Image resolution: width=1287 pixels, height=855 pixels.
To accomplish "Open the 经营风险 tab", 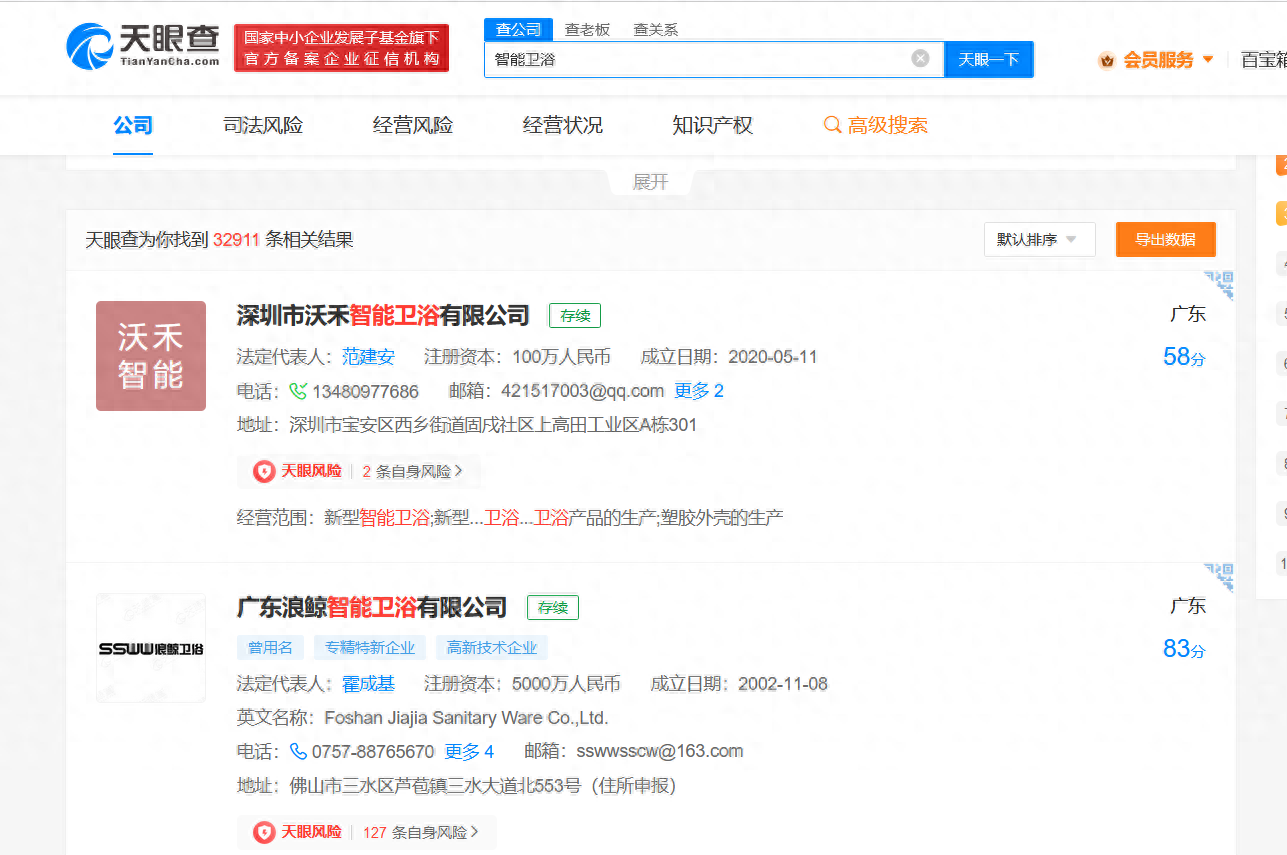I will pyautogui.click(x=413, y=126).
